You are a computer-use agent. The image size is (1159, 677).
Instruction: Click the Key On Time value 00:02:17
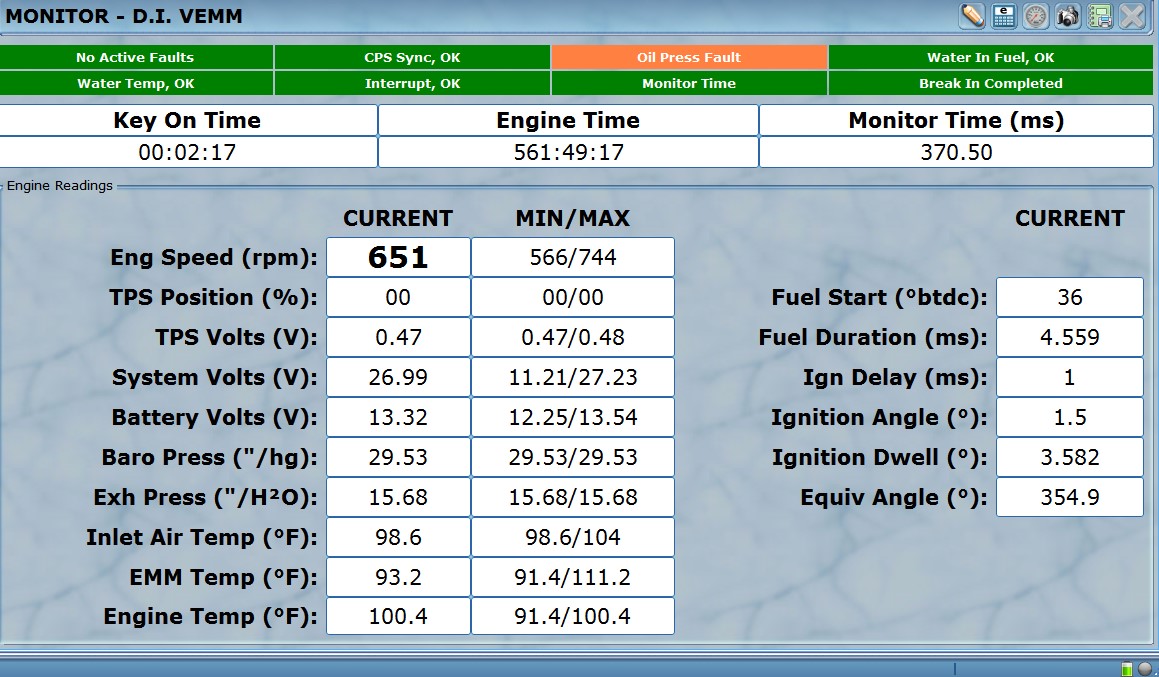pyautogui.click(x=188, y=152)
